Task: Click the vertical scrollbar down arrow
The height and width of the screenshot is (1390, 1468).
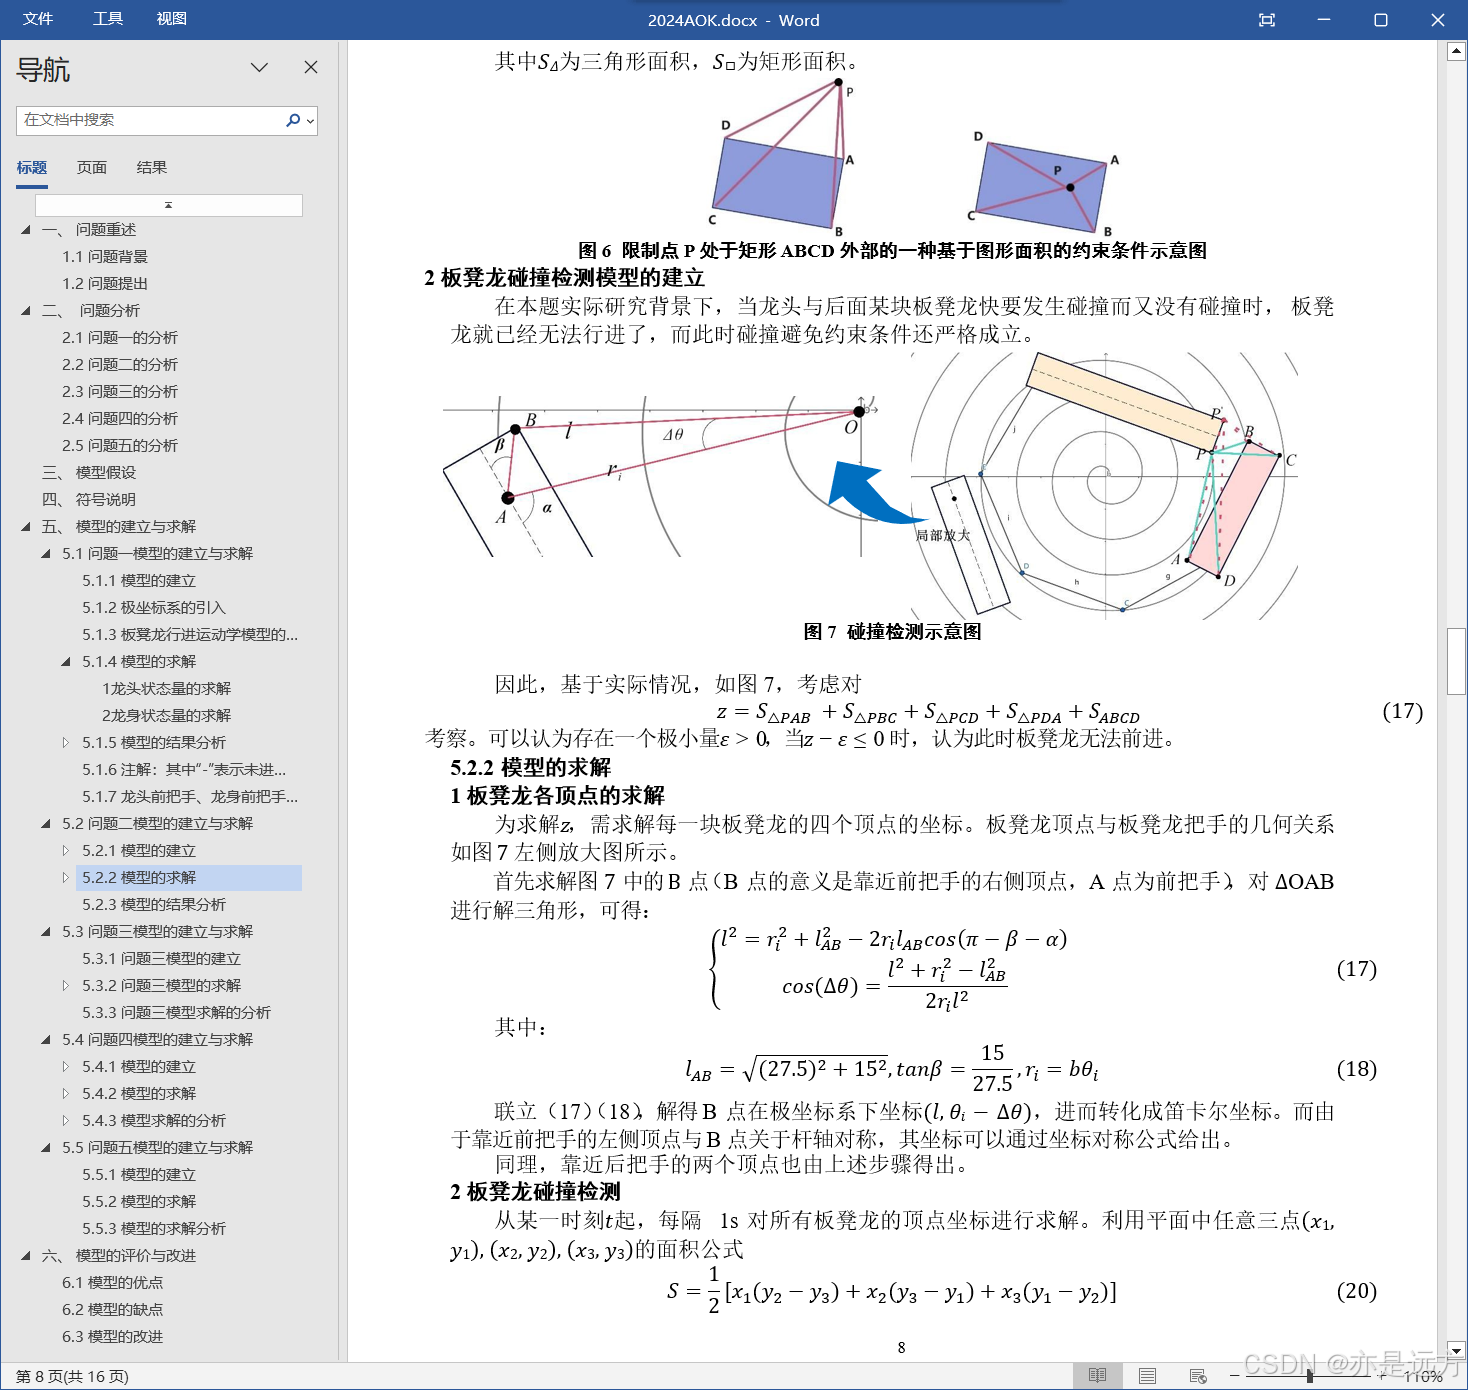Action: pyautogui.click(x=1456, y=1351)
